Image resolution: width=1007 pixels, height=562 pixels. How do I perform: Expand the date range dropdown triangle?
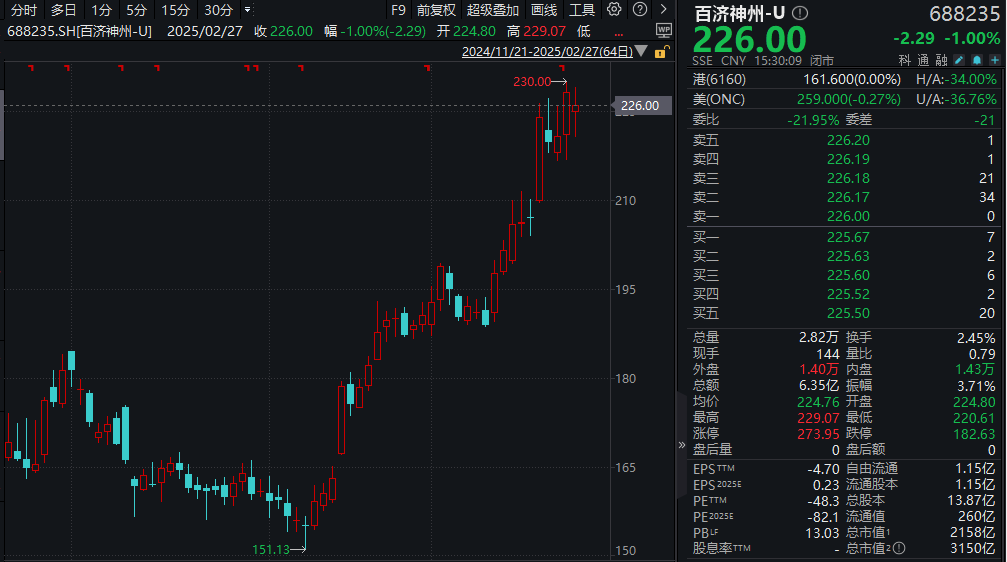[x=641, y=51]
